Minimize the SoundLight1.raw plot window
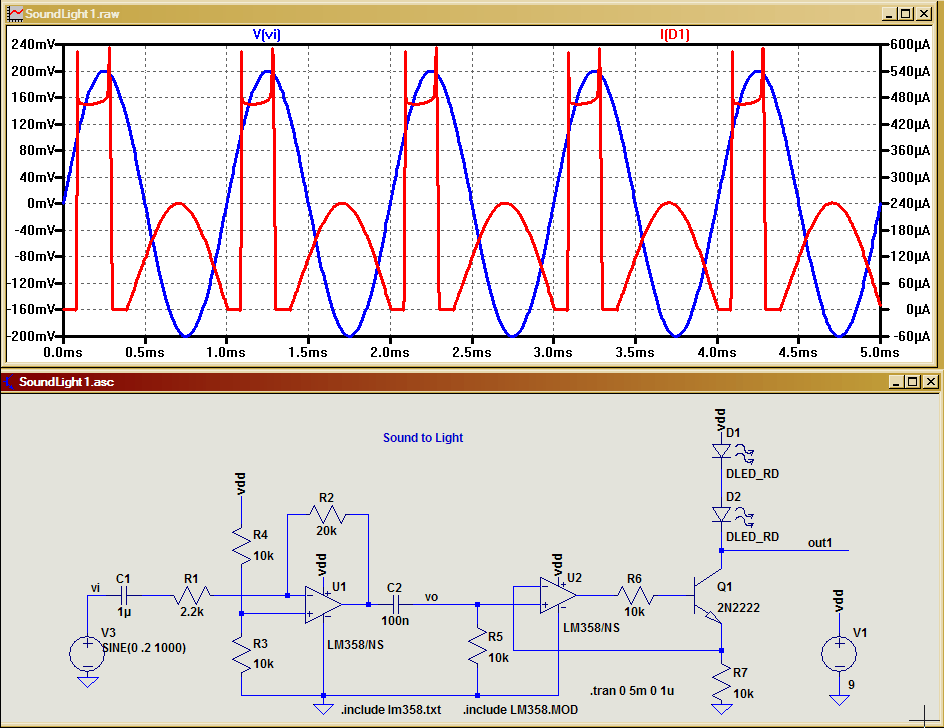The height and width of the screenshot is (728, 944). point(889,13)
